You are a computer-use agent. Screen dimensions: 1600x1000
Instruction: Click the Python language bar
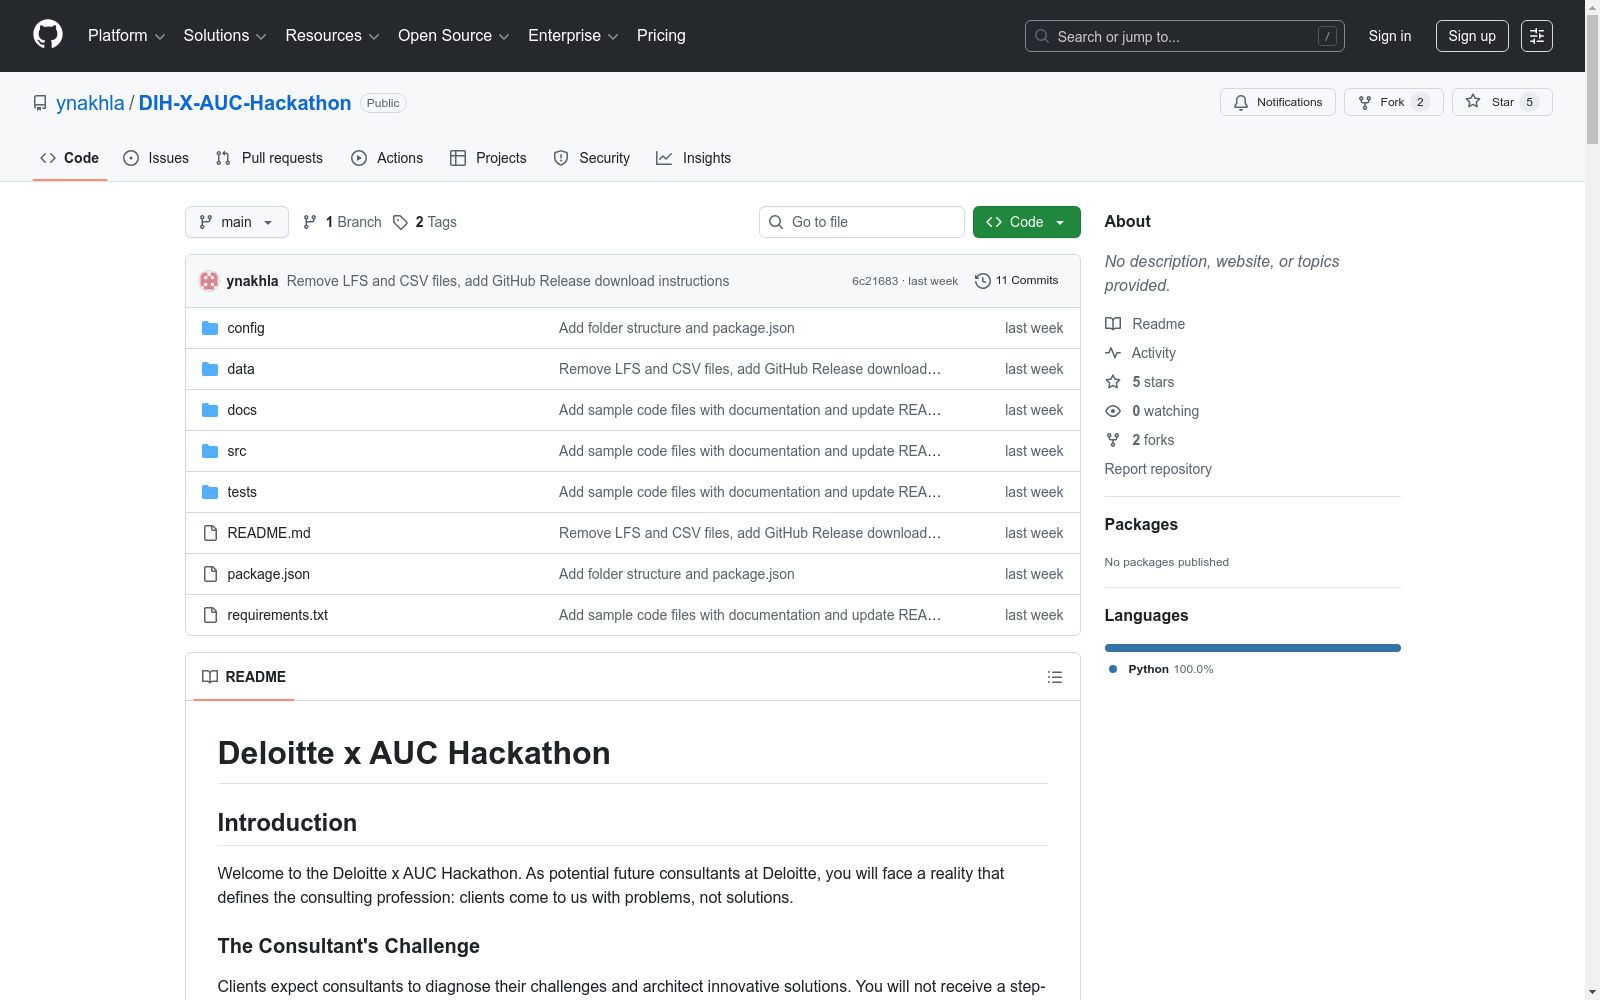tap(1253, 648)
